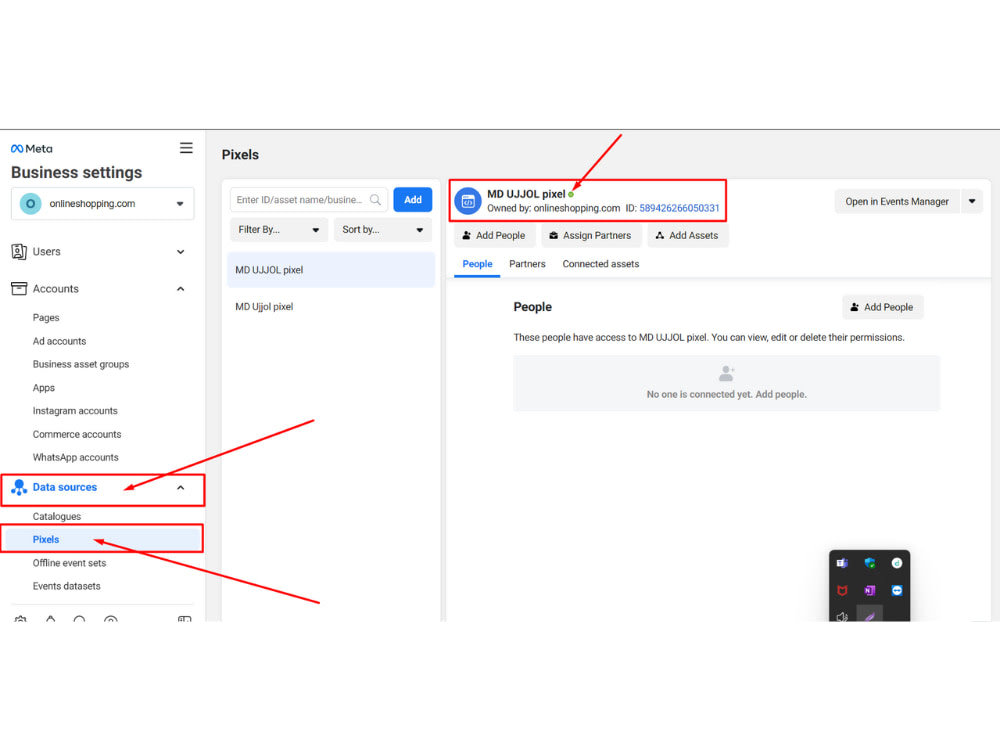Collapse the Data sources chevron
The height and width of the screenshot is (750, 1000).
180,488
